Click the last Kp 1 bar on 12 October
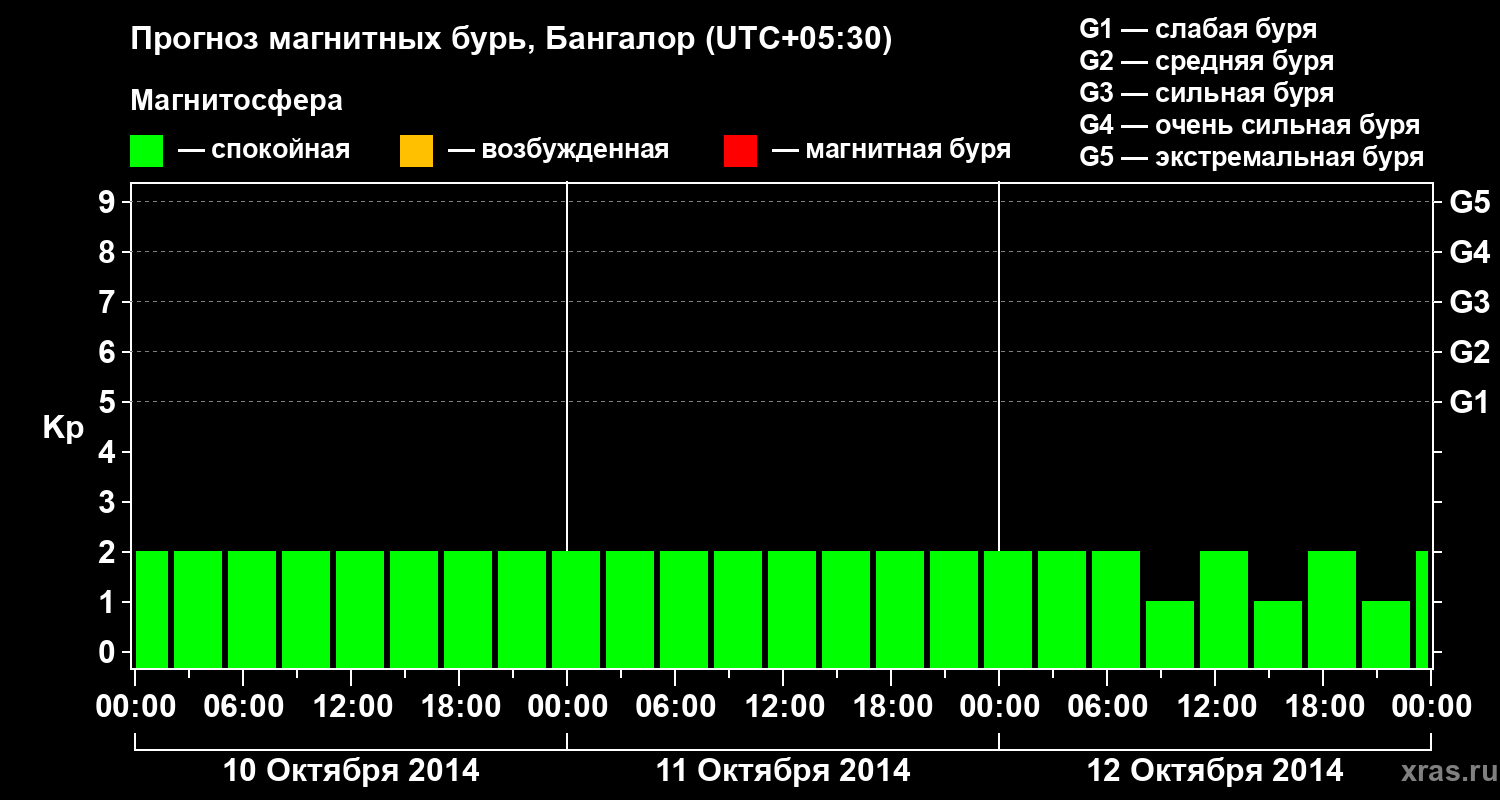This screenshot has width=1500, height=800. 1386,634
